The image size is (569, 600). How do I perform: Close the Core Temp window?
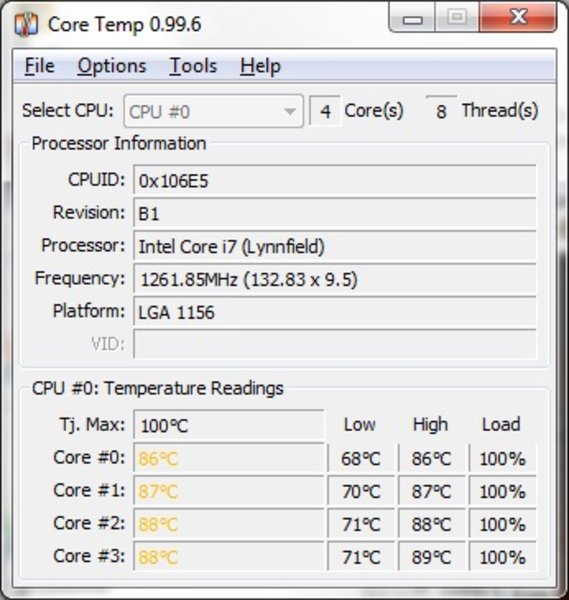[518, 18]
